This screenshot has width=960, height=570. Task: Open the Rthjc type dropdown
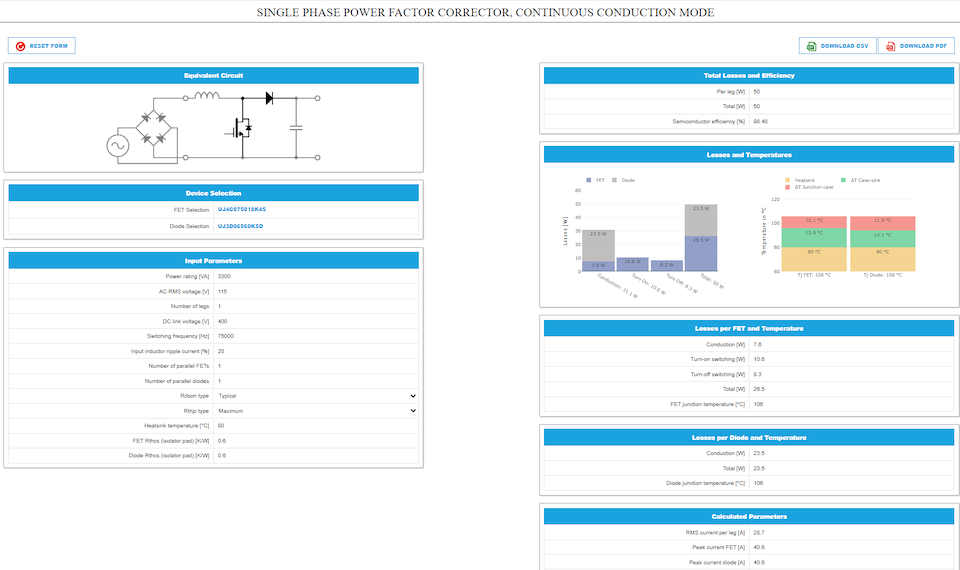316,411
